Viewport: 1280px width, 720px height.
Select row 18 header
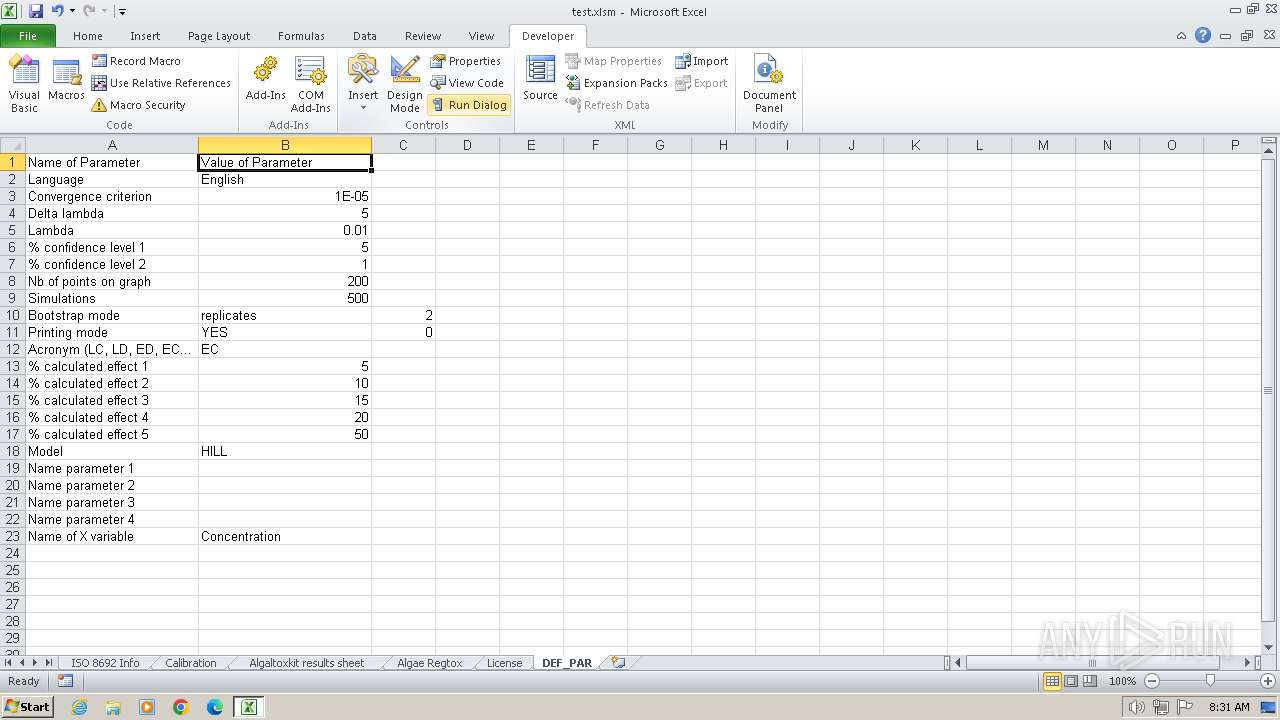[x=13, y=451]
